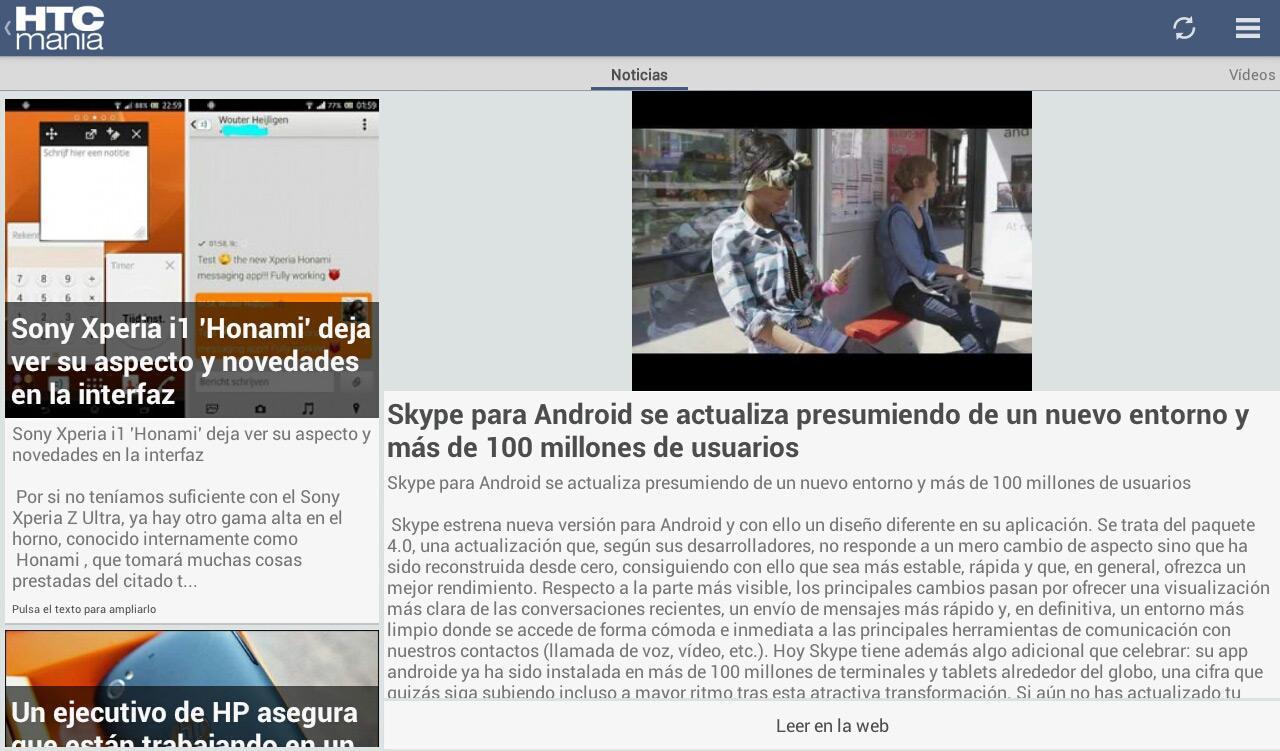Select the headline "Skype para Android se actualiza presumiendo"

pos(818,430)
